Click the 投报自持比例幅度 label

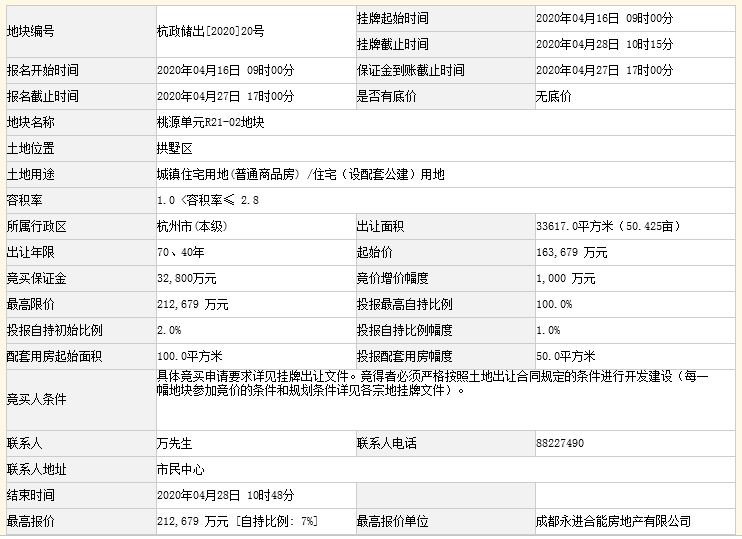[x=405, y=330]
